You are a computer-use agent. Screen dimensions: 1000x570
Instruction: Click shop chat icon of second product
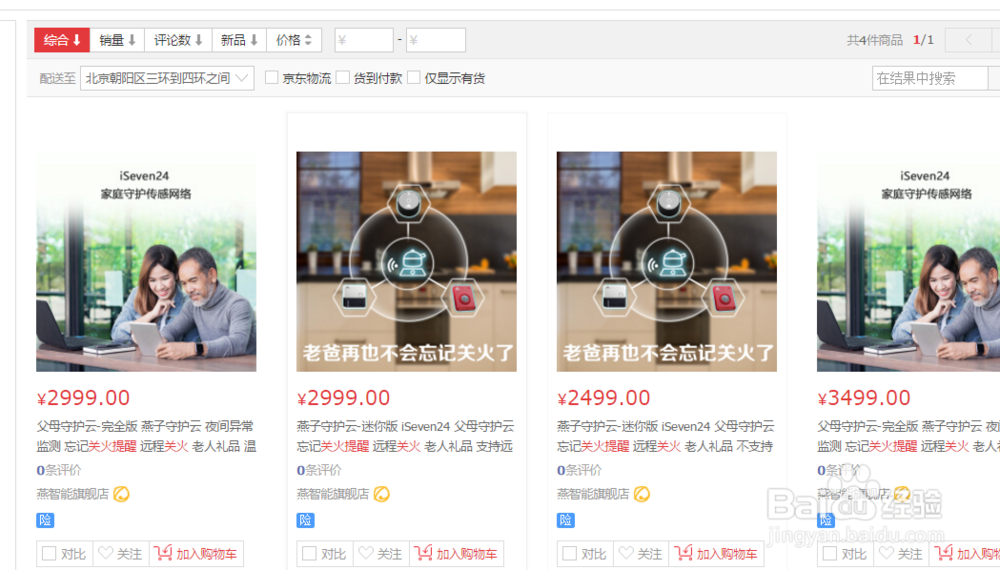pyautogui.click(x=381, y=494)
